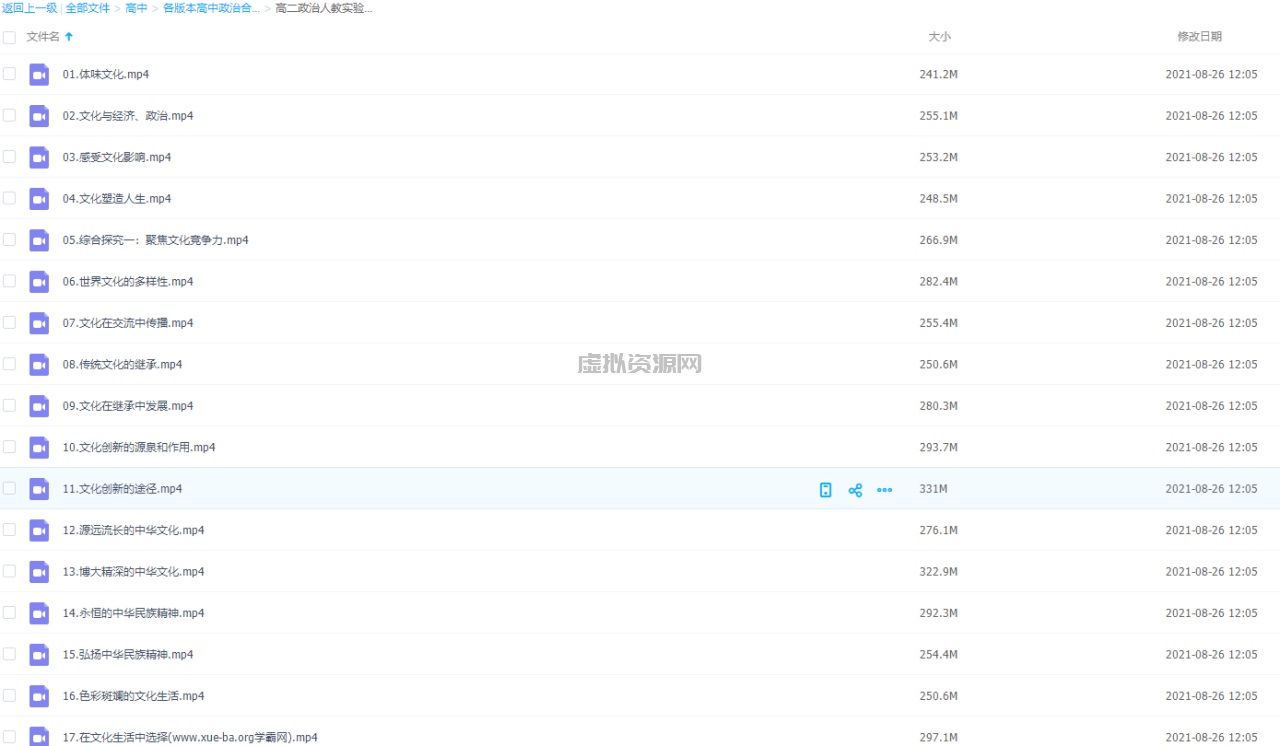Click modified date of 01.体味文化.mp4
Image resolution: width=1280 pixels, height=746 pixels.
[x=1211, y=74]
